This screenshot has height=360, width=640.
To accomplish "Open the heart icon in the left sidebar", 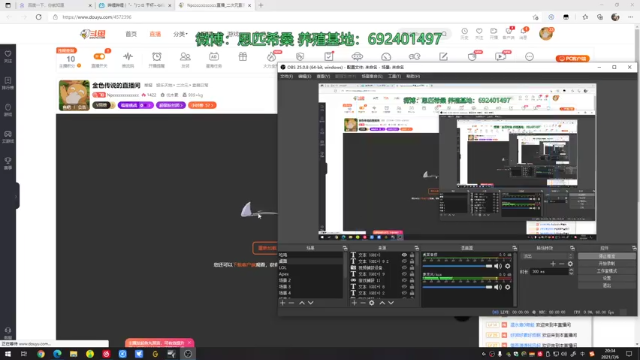I will [x=8, y=54].
